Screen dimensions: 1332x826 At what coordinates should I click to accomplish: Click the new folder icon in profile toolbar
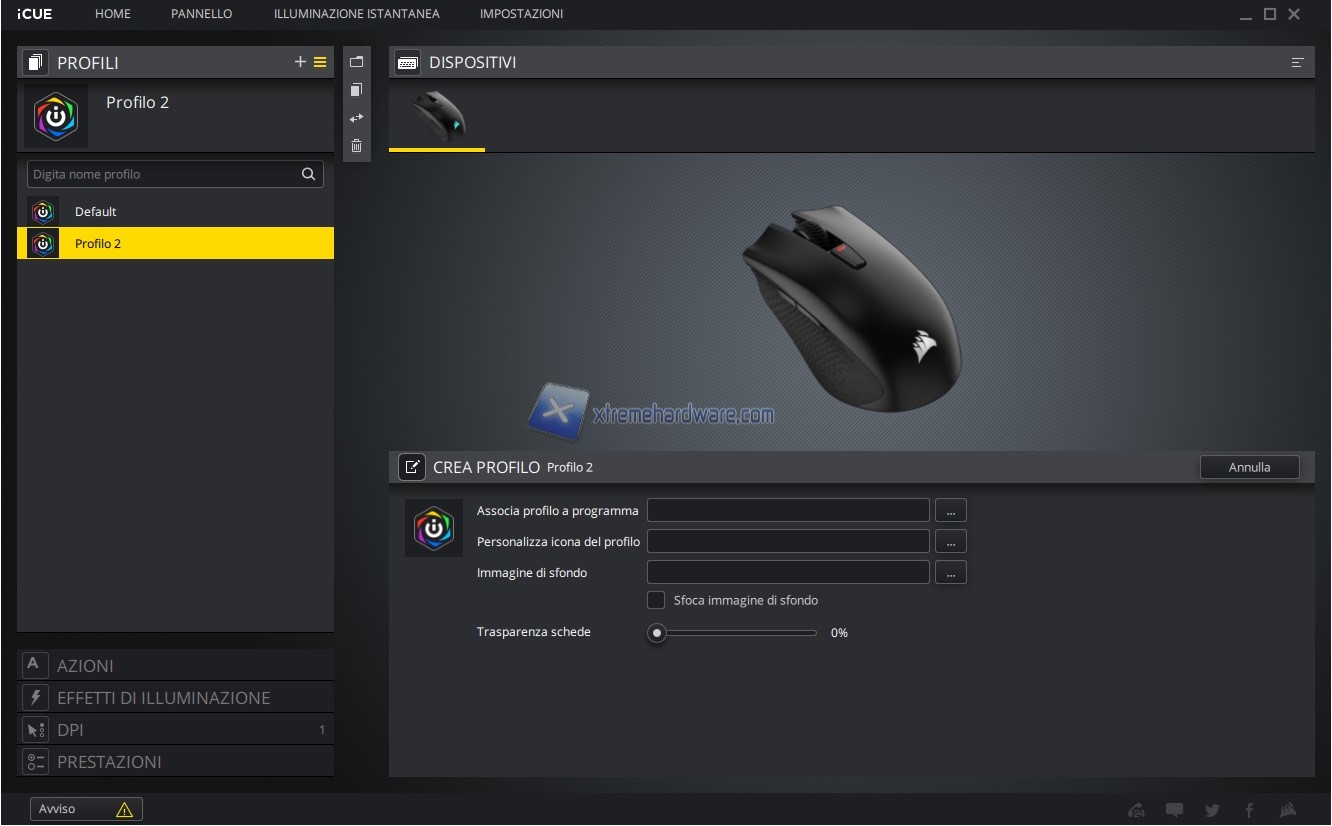[x=357, y=62]
